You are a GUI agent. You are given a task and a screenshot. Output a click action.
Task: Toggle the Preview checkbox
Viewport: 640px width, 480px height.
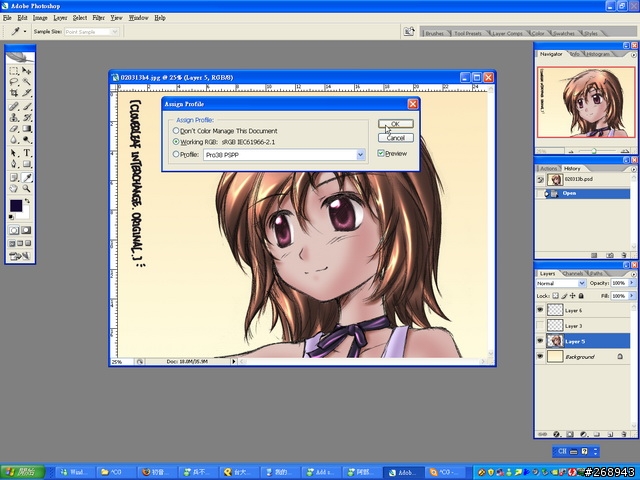381,153
